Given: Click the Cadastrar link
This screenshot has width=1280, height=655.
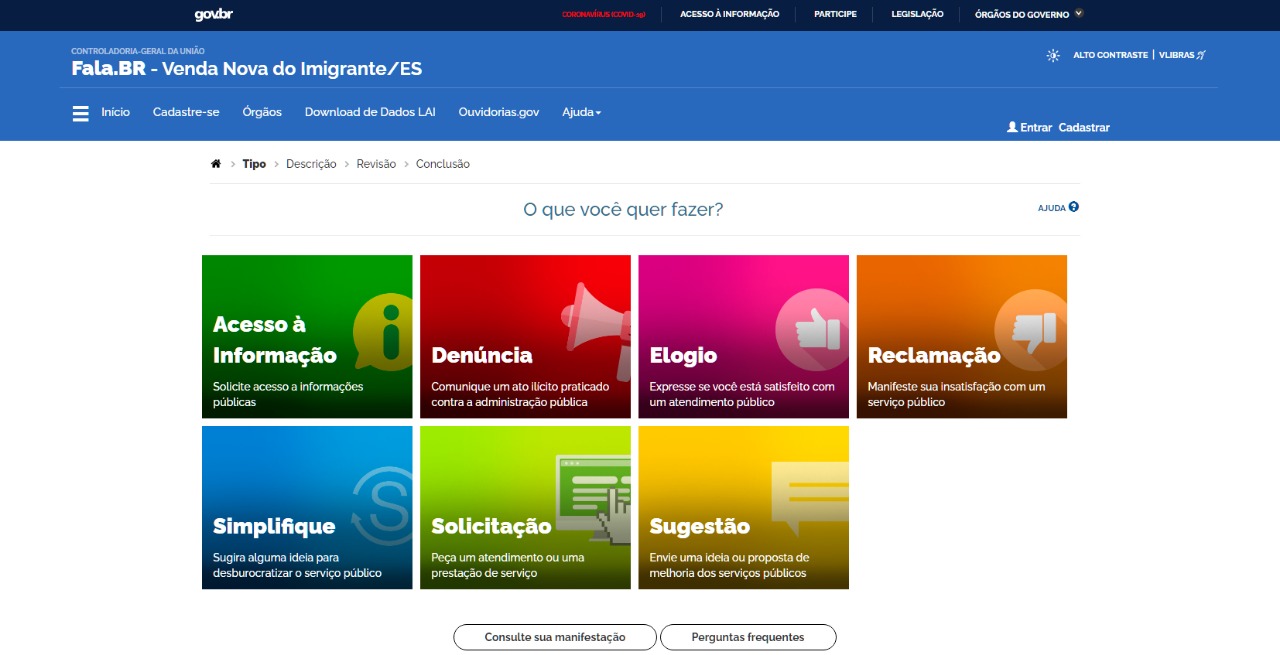Looking at the screenshot, I should pyautogui.click(x=1084, y=127).
